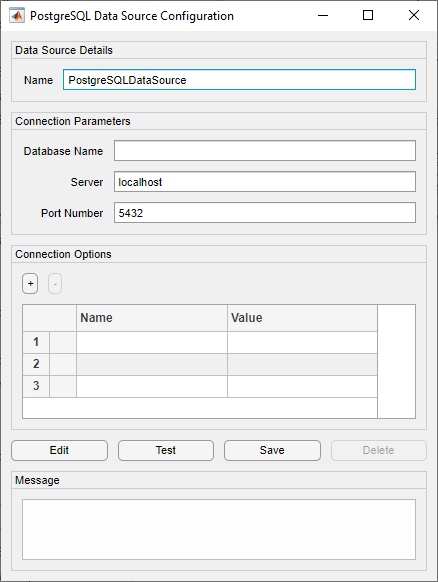Click the Value cell in row 2

pos(302,364)
